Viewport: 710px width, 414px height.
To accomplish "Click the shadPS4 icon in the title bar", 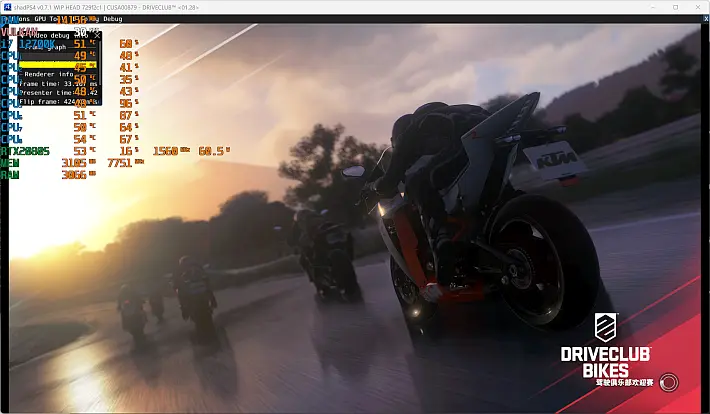I will coord(7,7).
